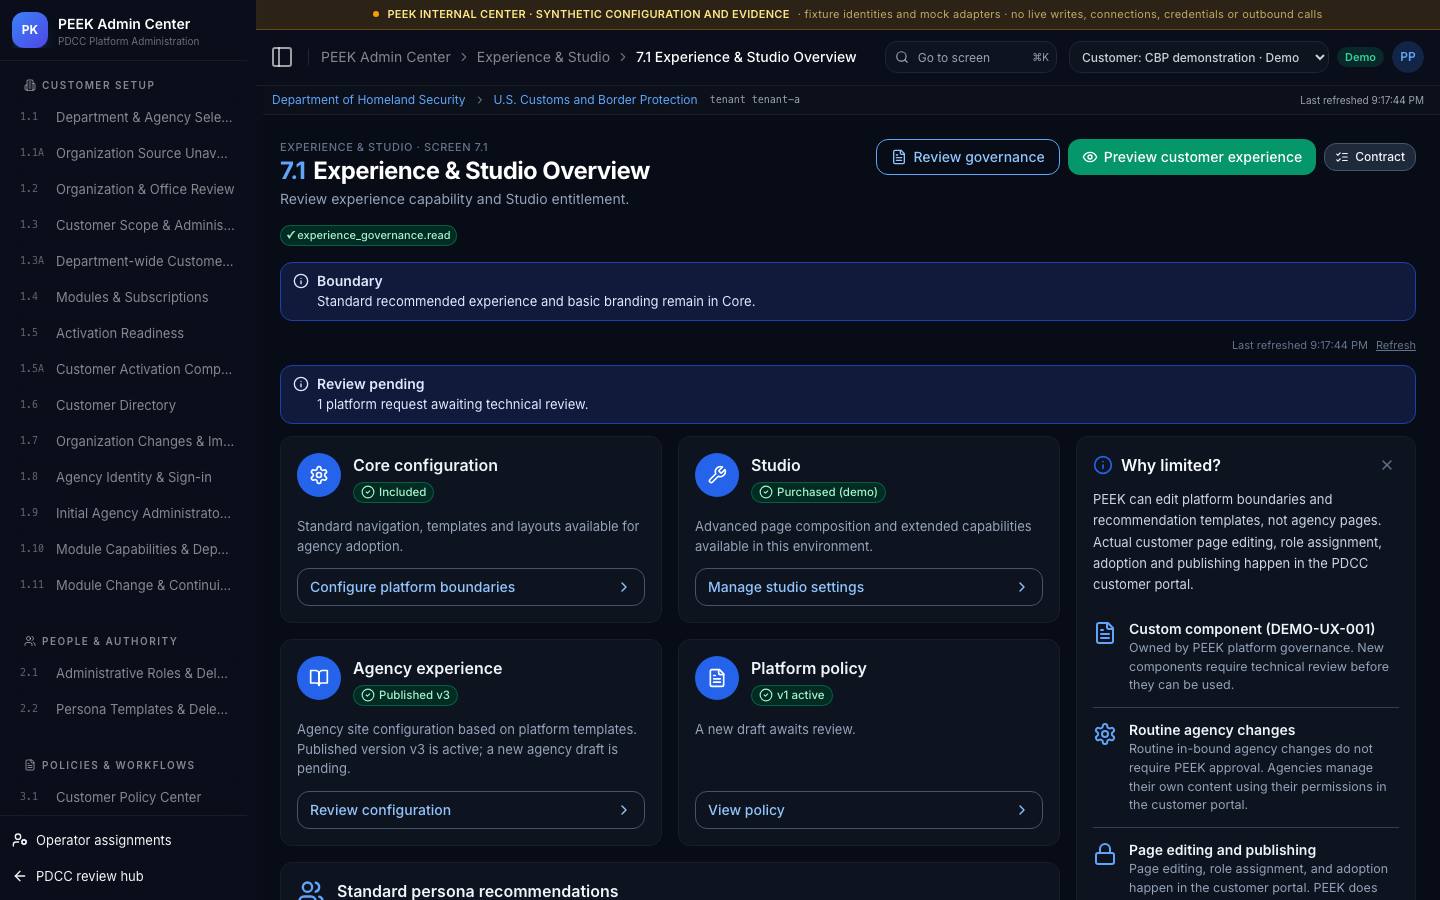Open View policy in Platform policy
This screenshot has width=1440, height=900.
[869, 810]
